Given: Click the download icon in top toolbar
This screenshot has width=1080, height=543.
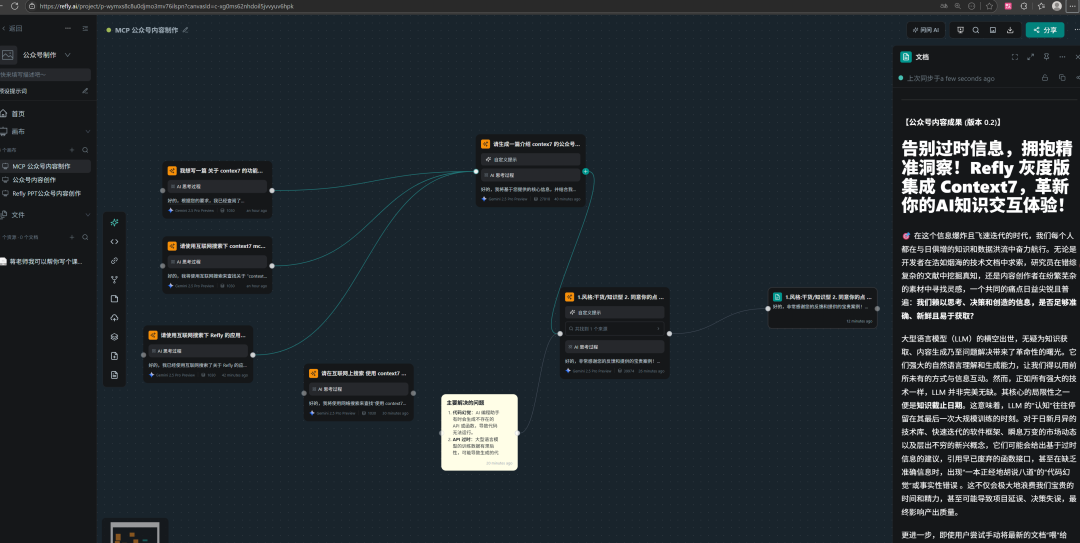Looking at the screenshot, I should 1011,30.
